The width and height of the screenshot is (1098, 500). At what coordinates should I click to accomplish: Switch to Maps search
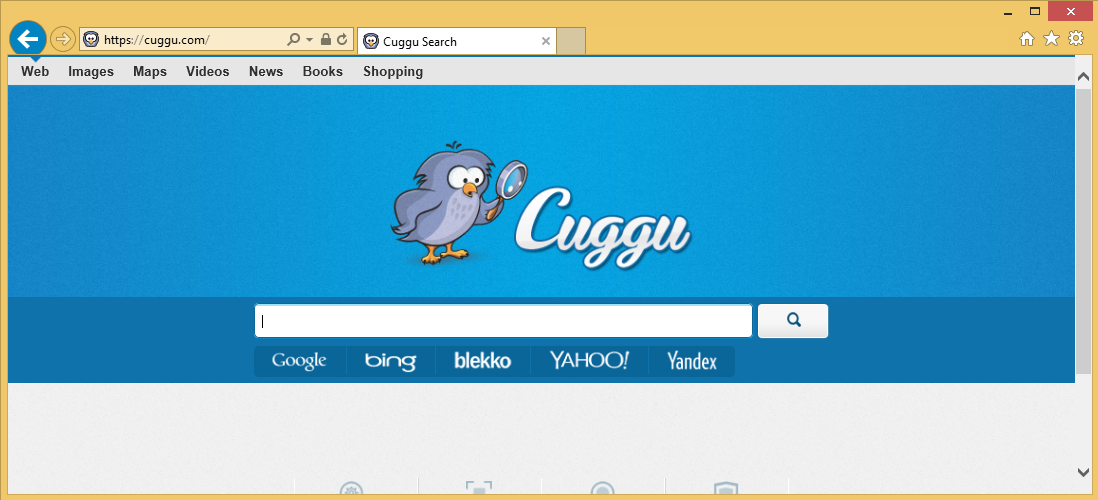[x=150, y=71]
